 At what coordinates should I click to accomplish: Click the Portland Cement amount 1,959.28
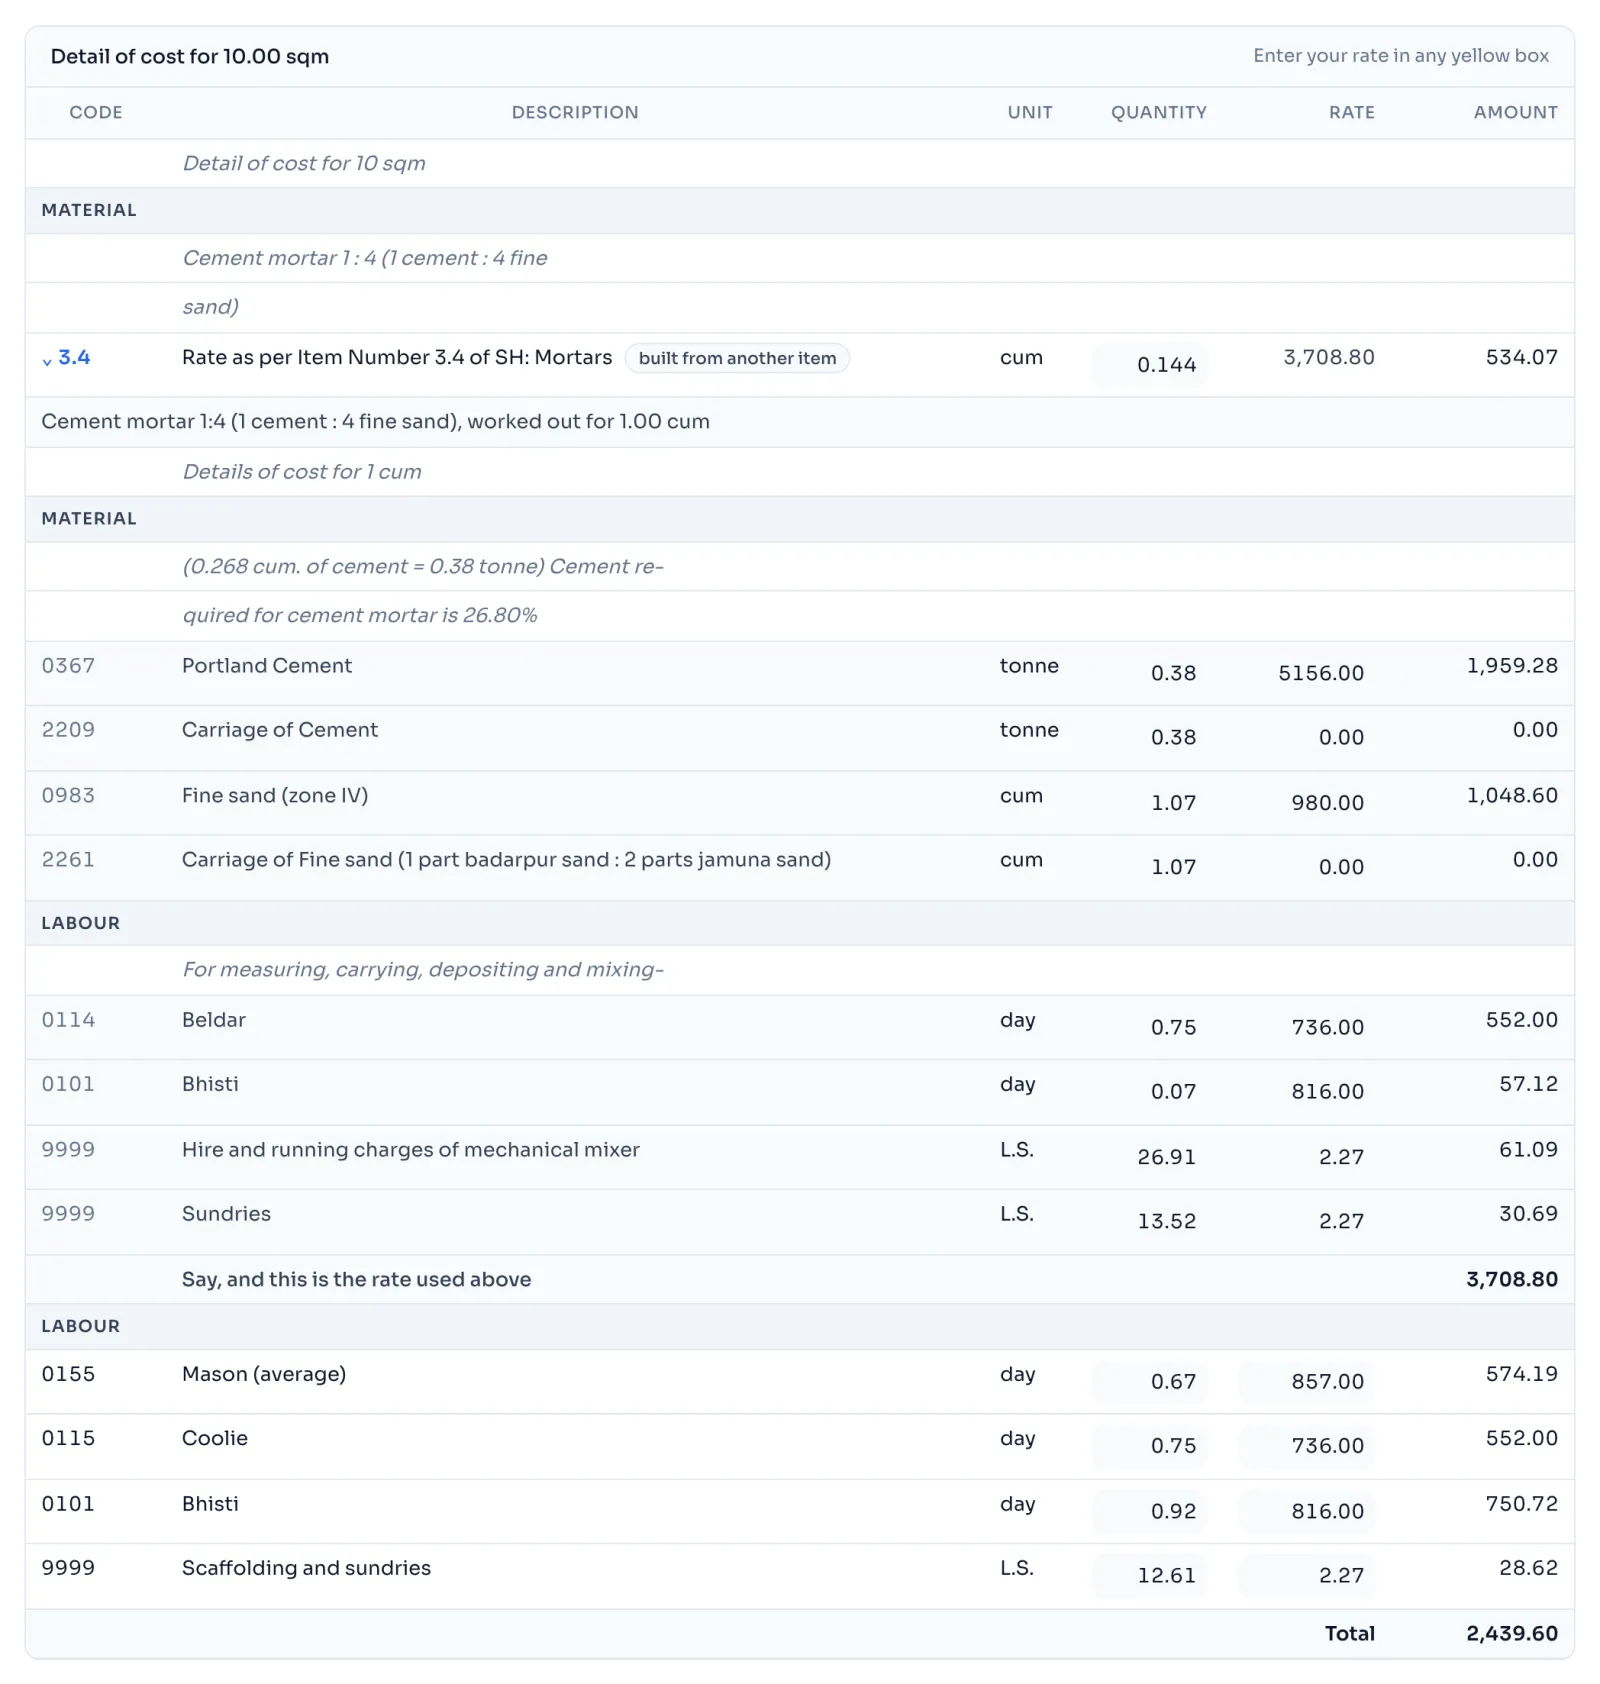[x=1512, y=666]
